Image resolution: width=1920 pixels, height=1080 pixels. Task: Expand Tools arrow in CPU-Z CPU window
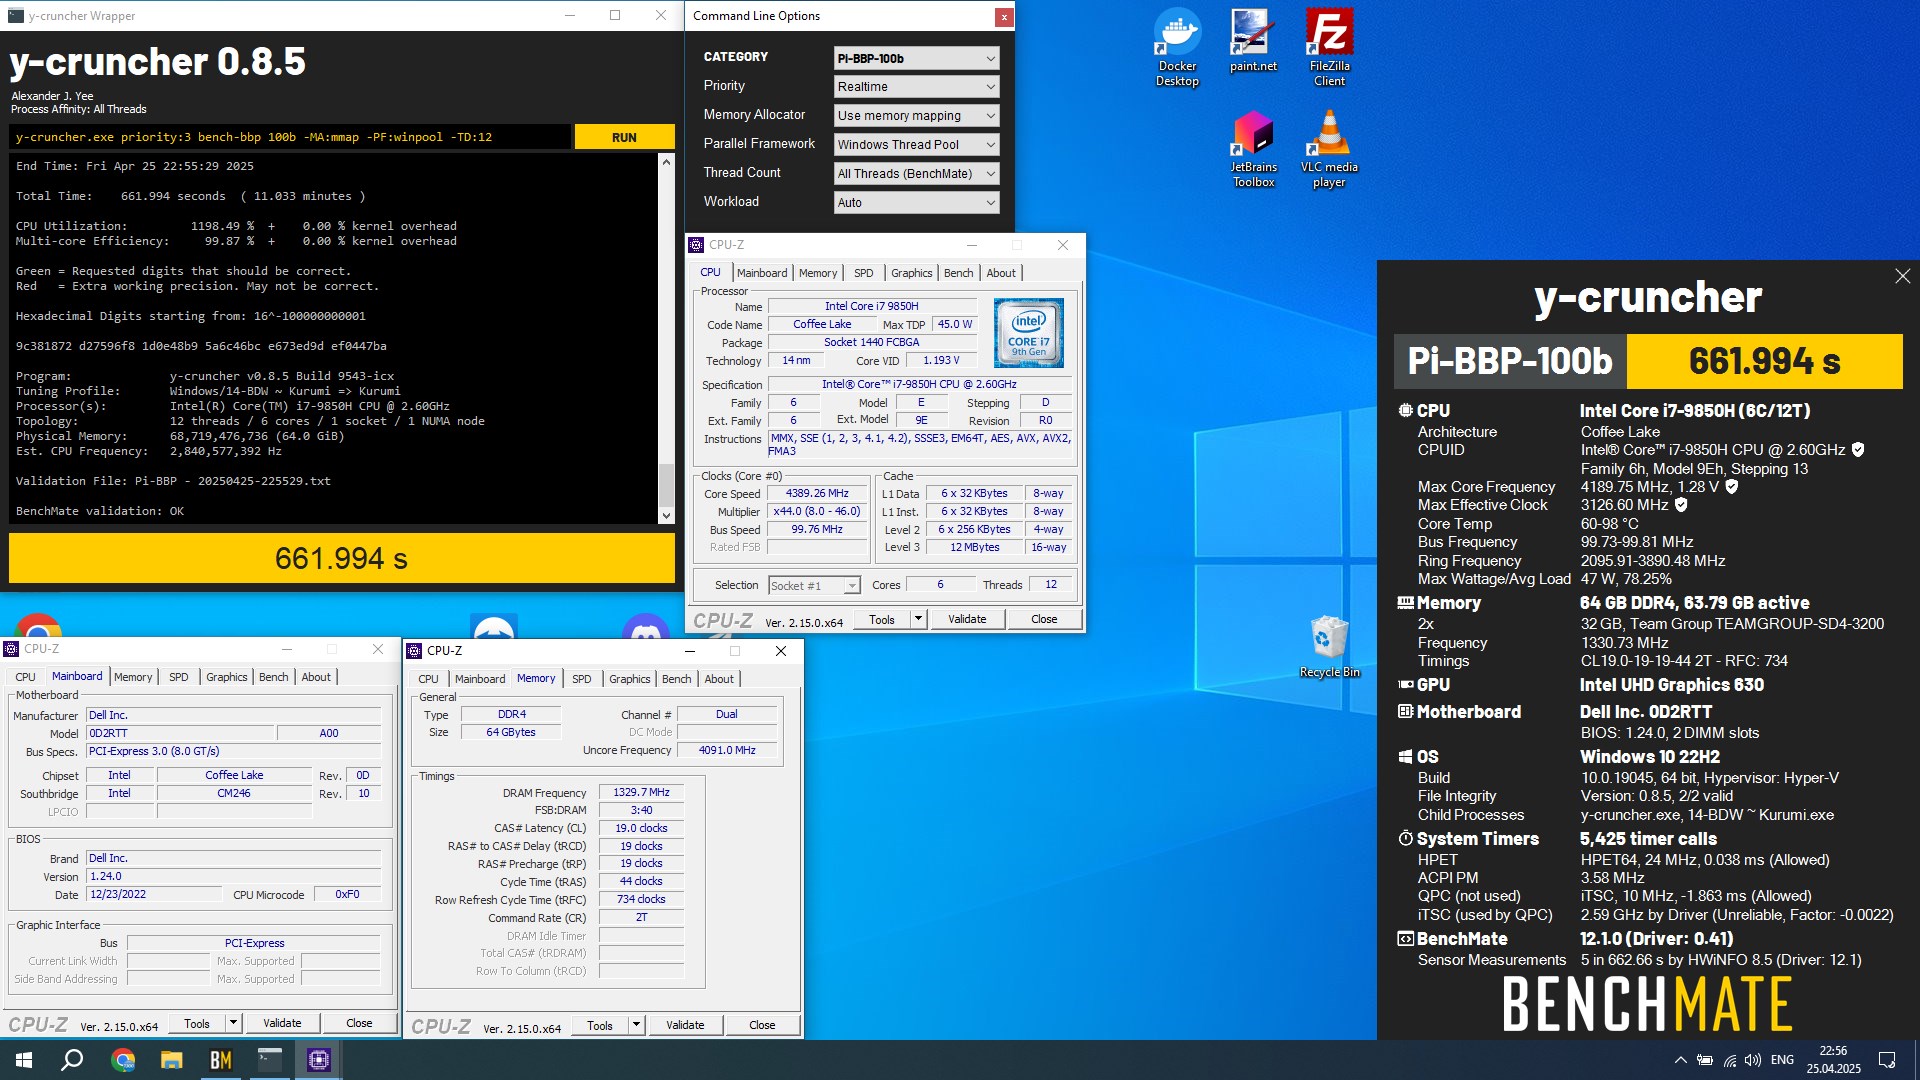tap(918, 619)
